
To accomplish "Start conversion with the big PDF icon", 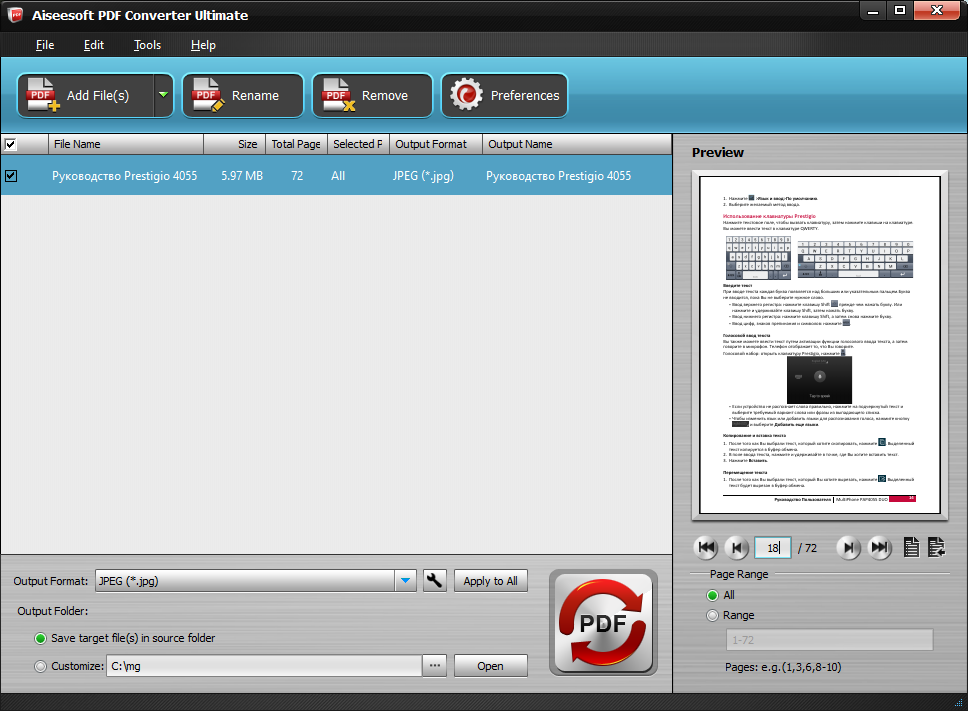I will 603,620.
